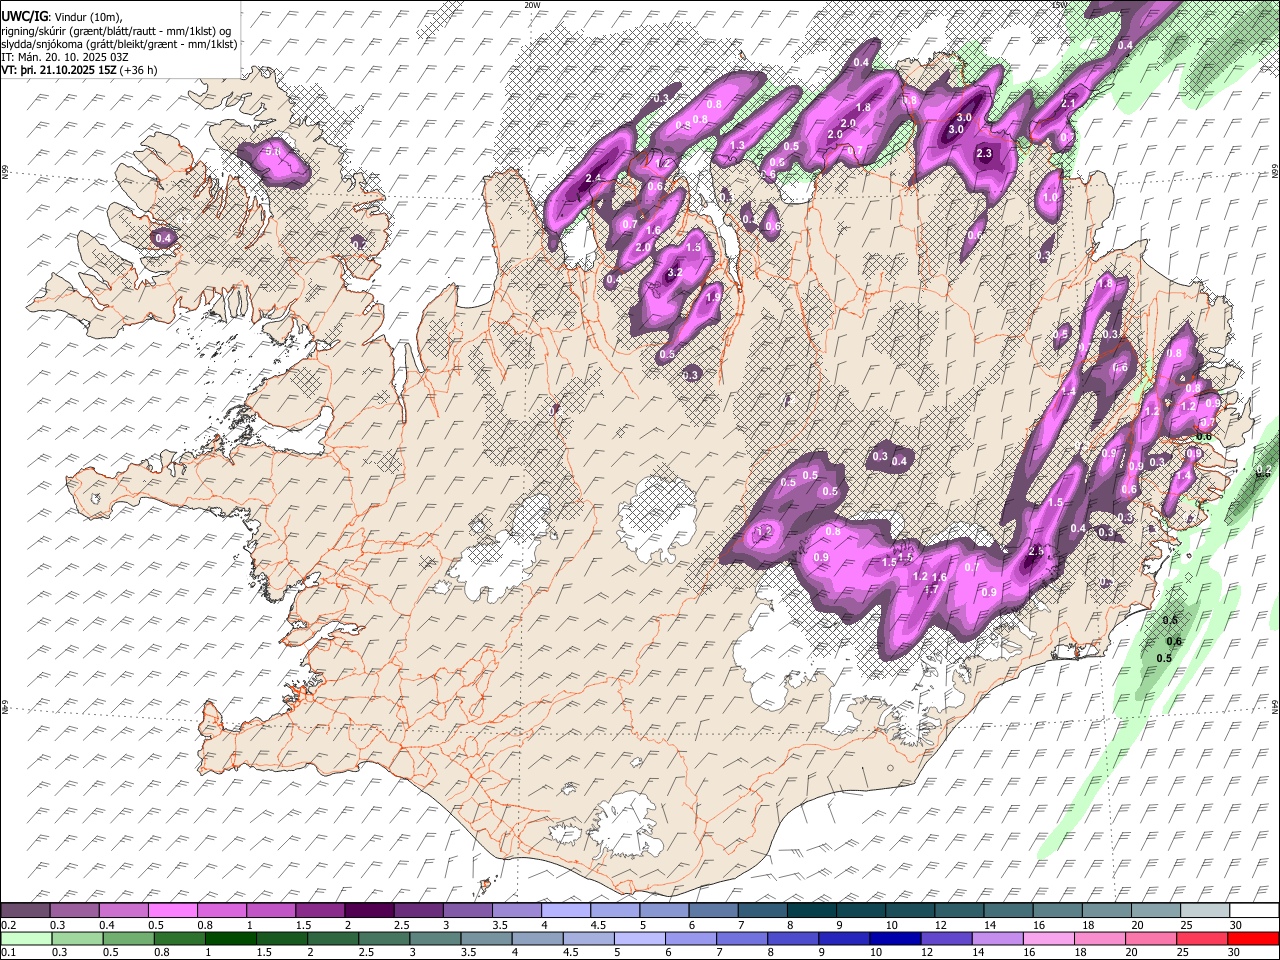1280x960 pixels.
Task: Click the "12" label on the lower legend scale
Action: pos(926,952)
